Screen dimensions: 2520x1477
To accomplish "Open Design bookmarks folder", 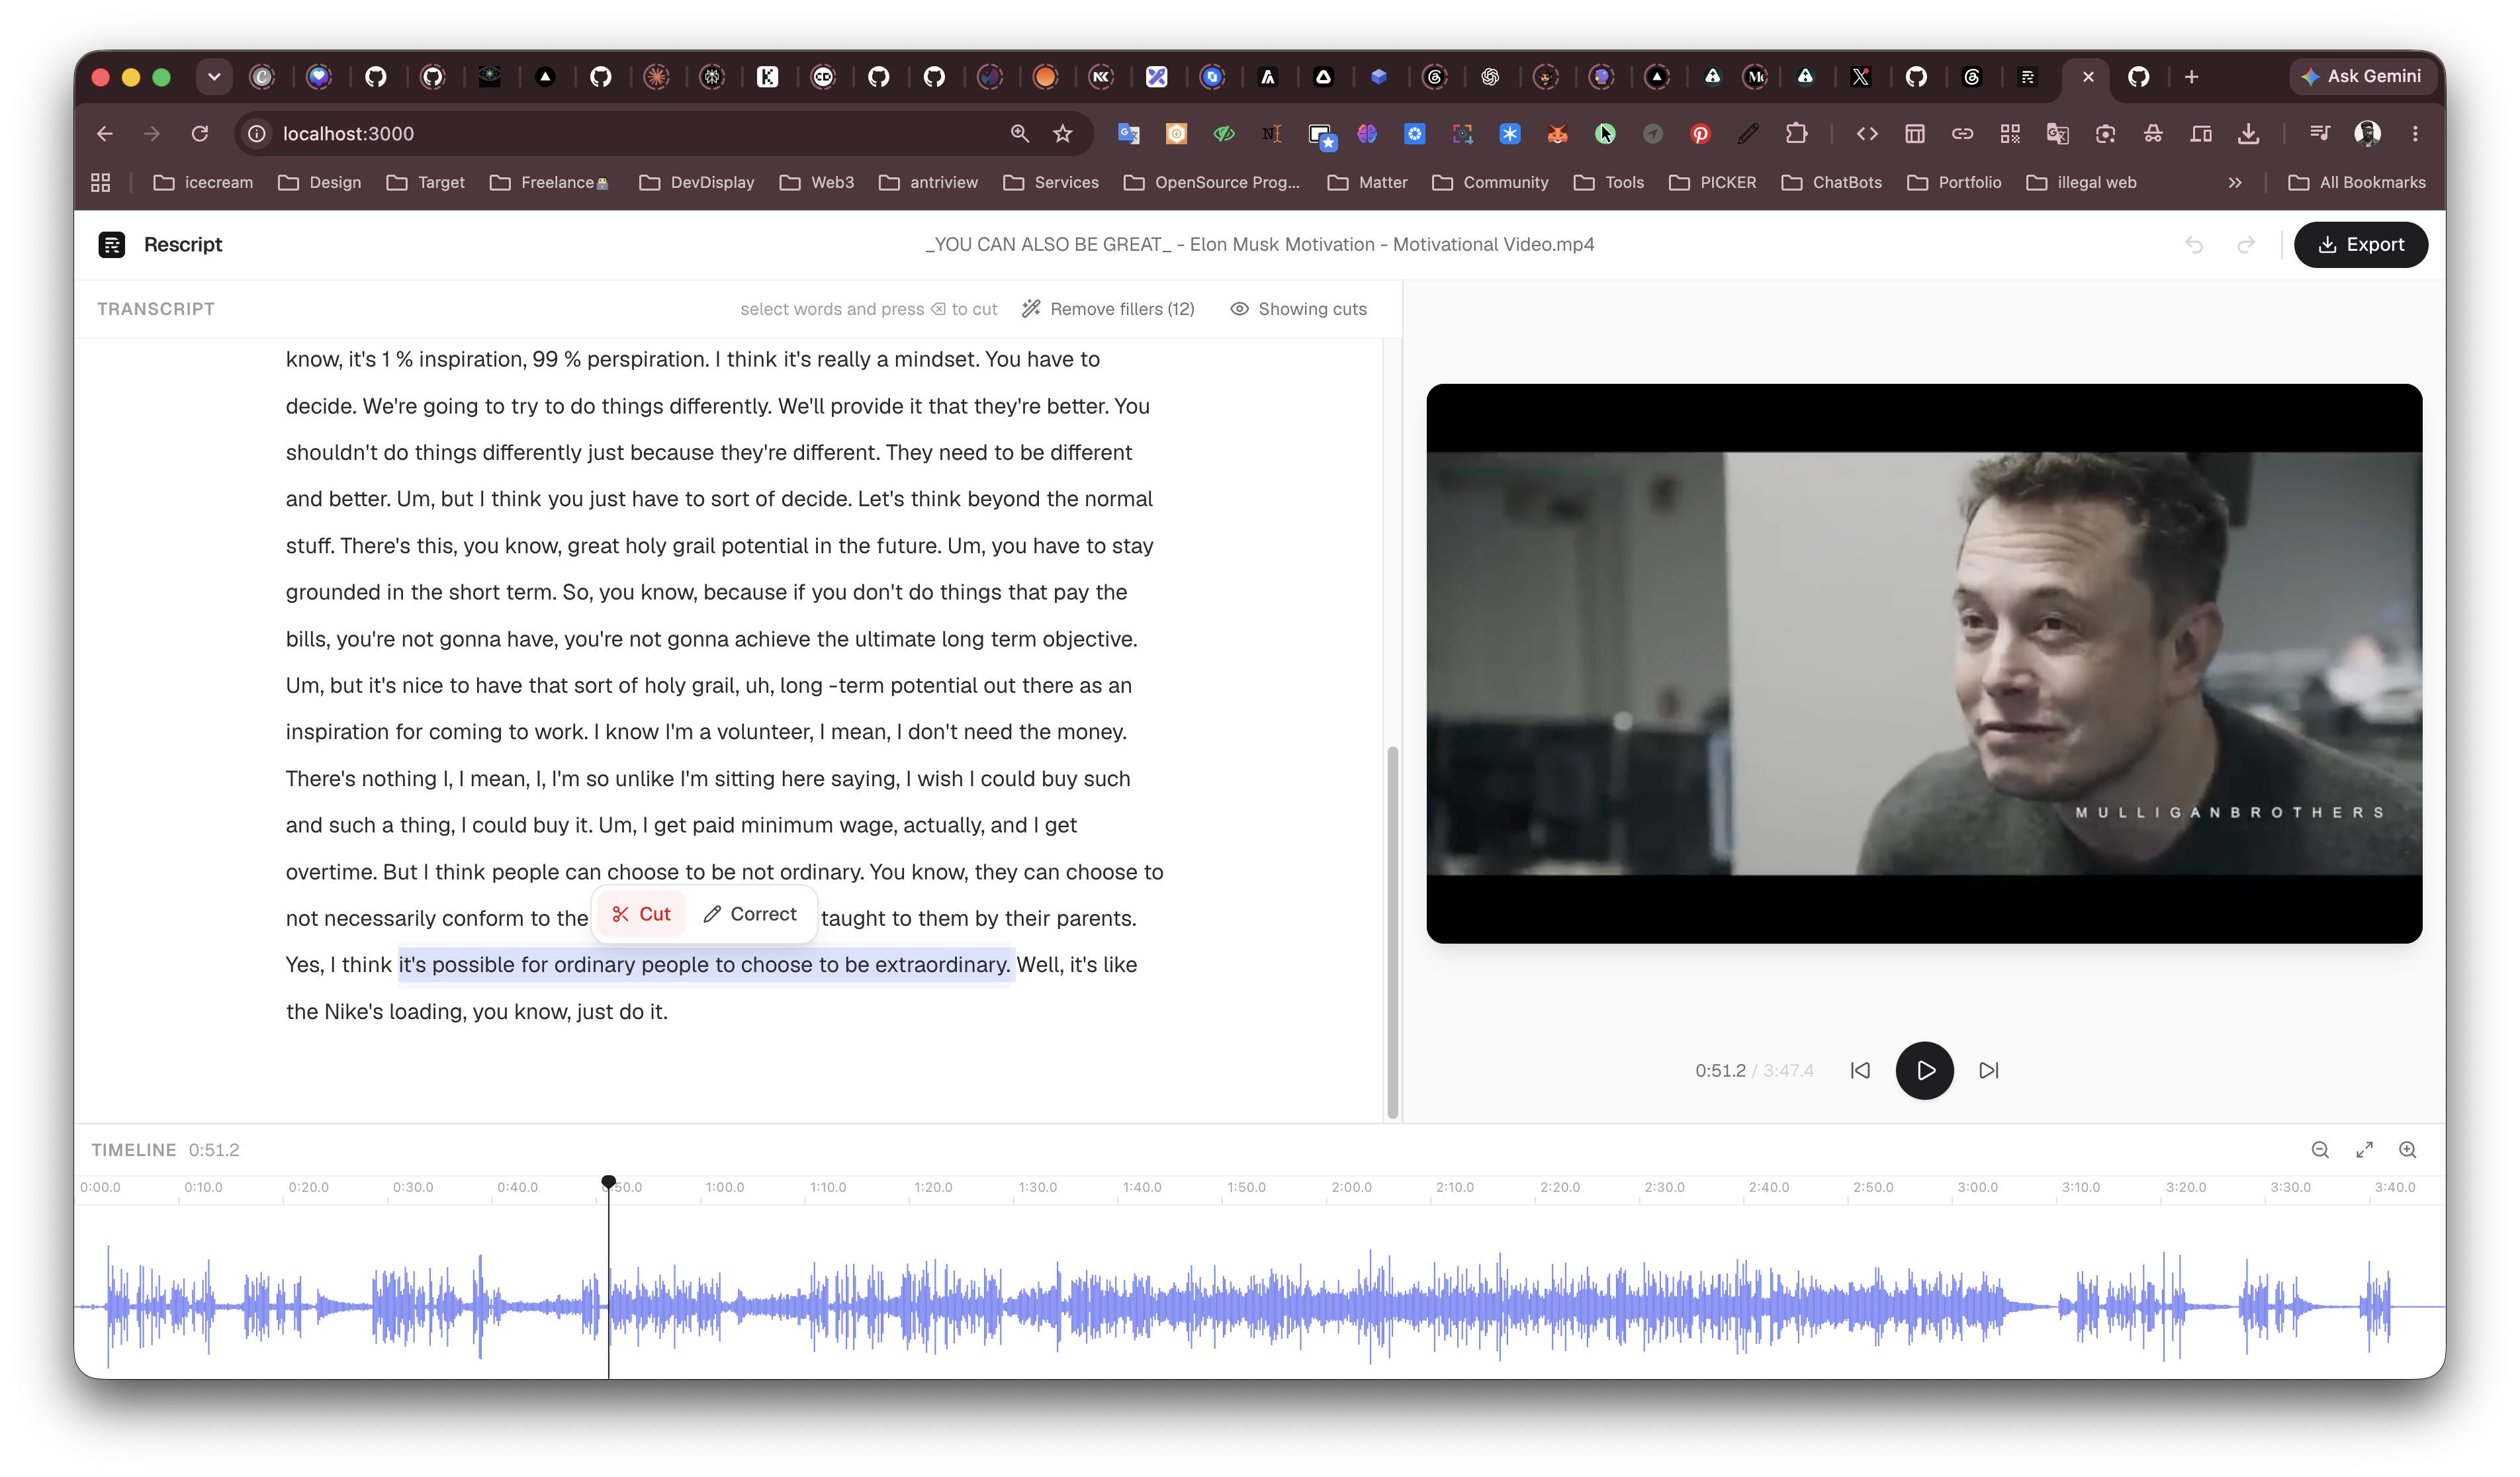I will click(x=319, y=183).
